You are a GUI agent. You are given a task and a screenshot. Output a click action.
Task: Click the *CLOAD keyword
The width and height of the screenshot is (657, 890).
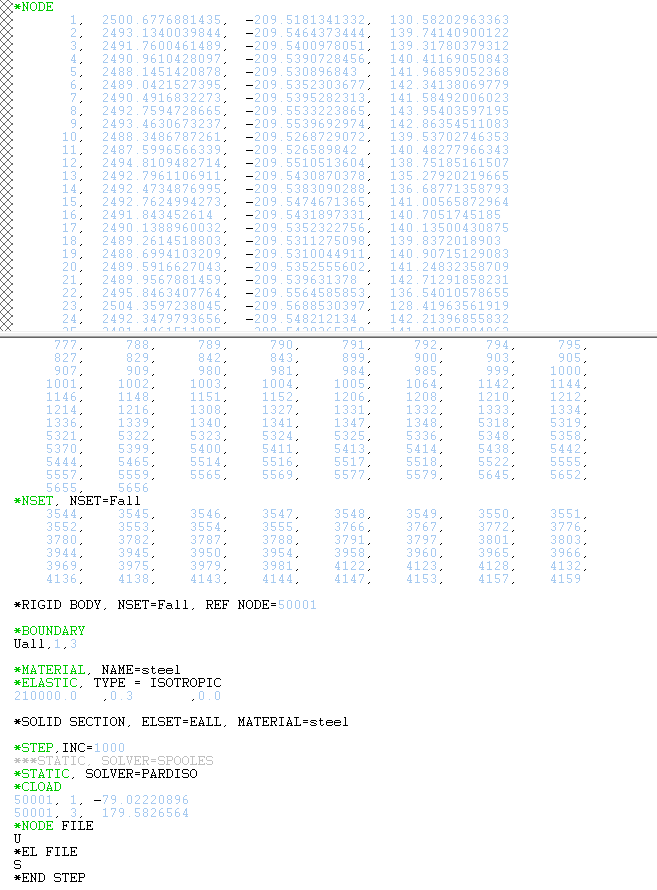pos(37,787)
